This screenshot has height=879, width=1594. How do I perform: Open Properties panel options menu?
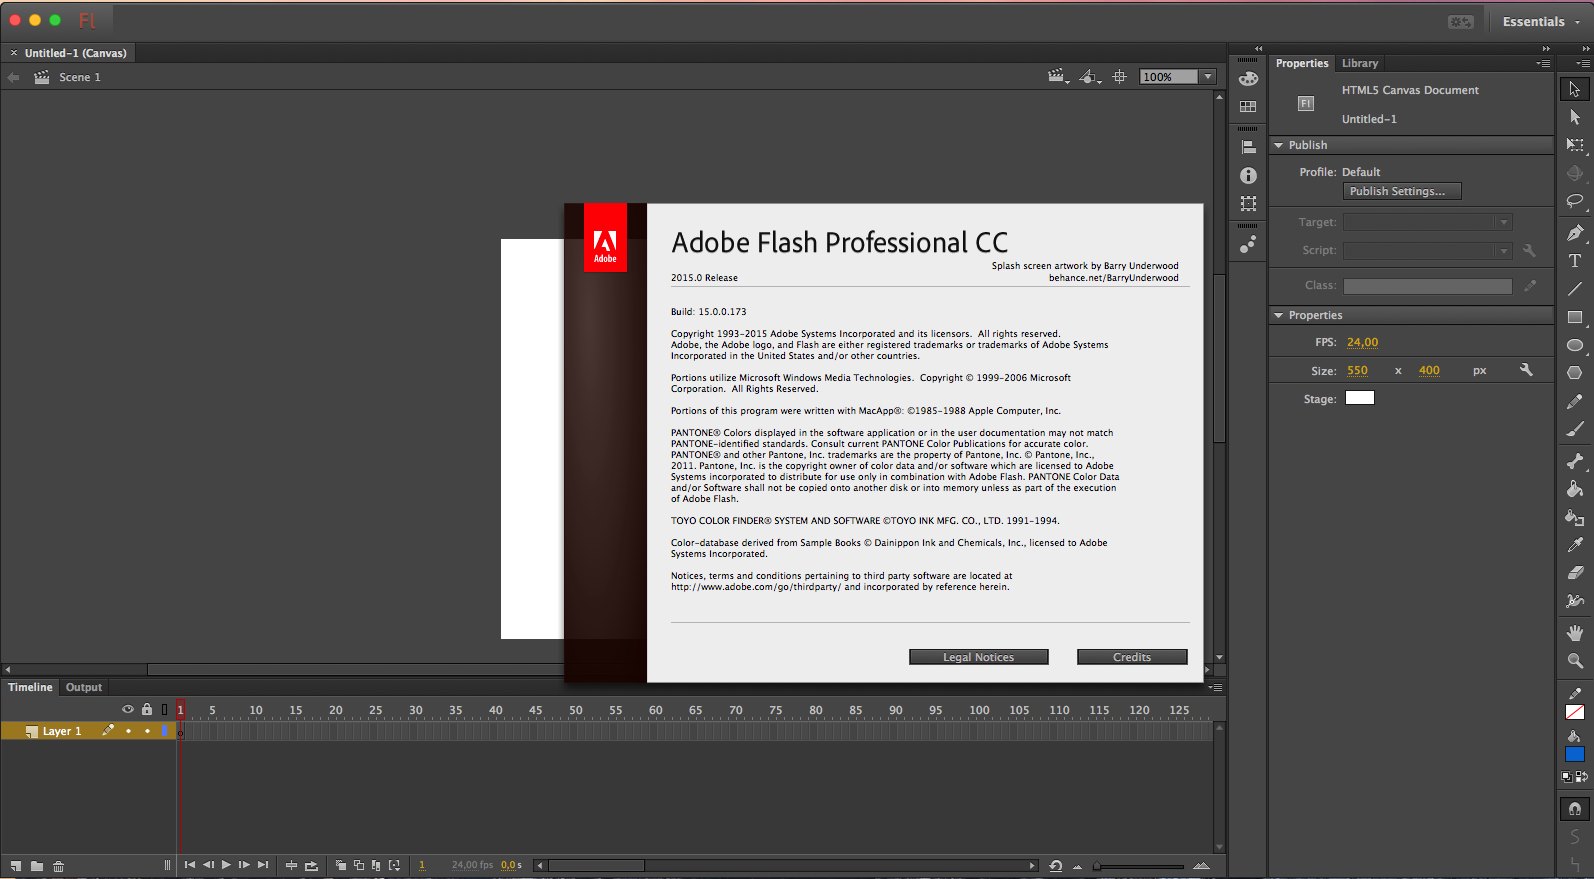1544,63
